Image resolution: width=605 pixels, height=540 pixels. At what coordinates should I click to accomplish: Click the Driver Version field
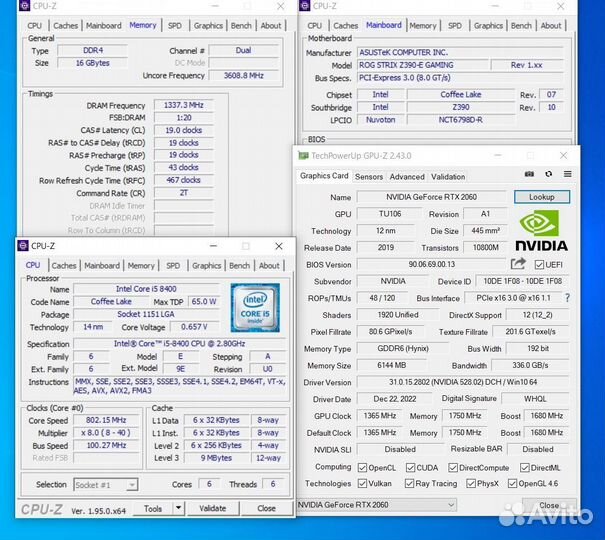(x=463, y=382)
